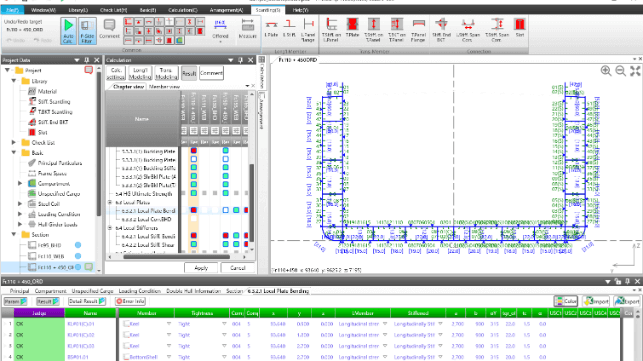Switch to the Result tab in Calculation panel

[x=189, y=73]
